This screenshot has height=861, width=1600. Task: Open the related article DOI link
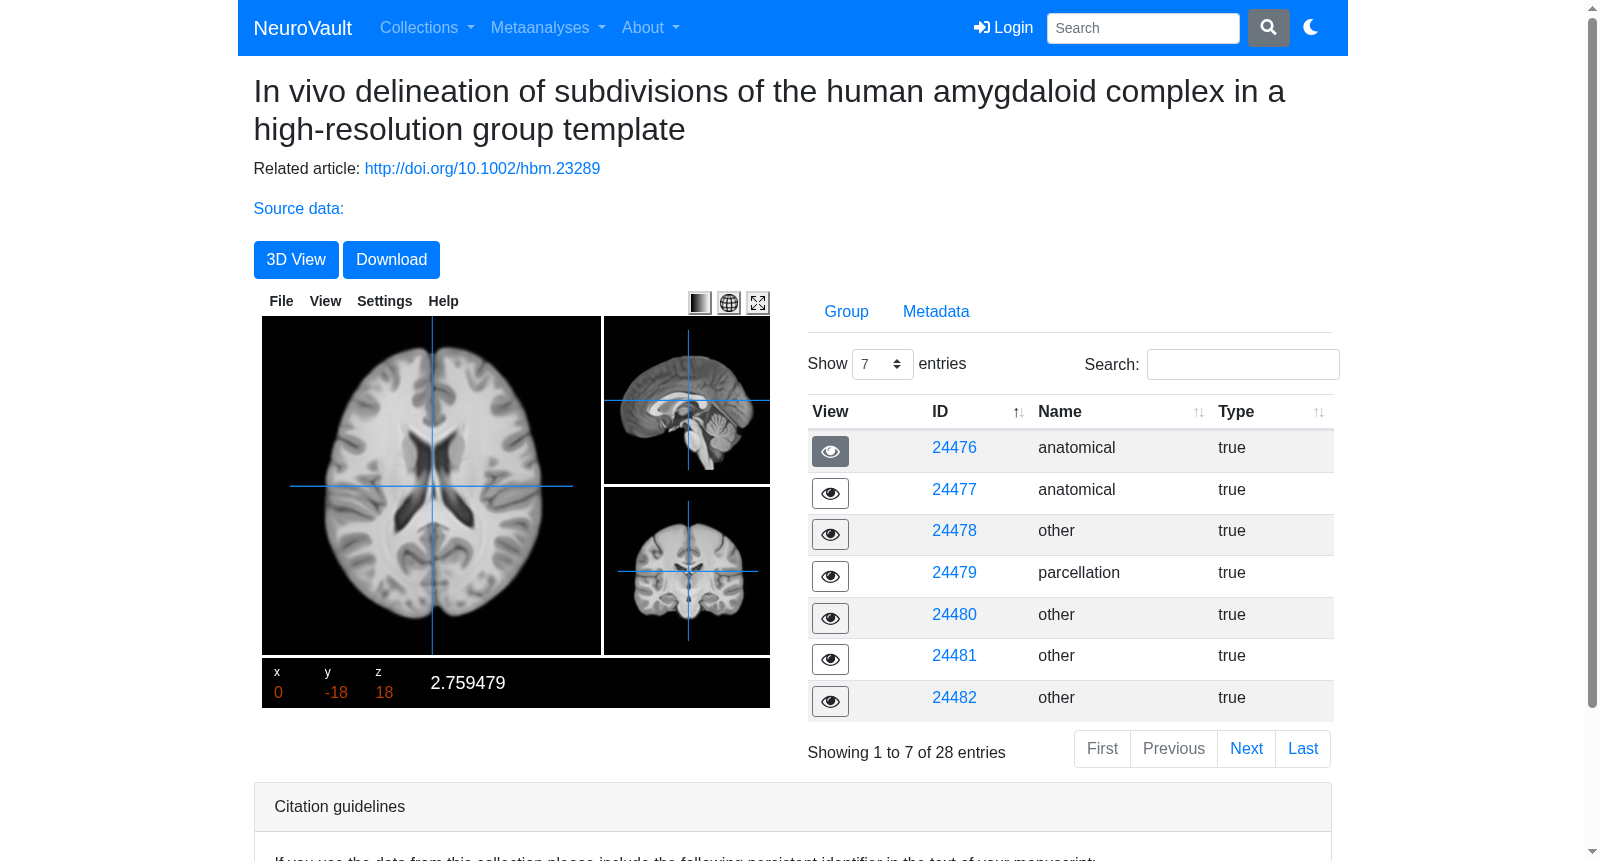482,169
